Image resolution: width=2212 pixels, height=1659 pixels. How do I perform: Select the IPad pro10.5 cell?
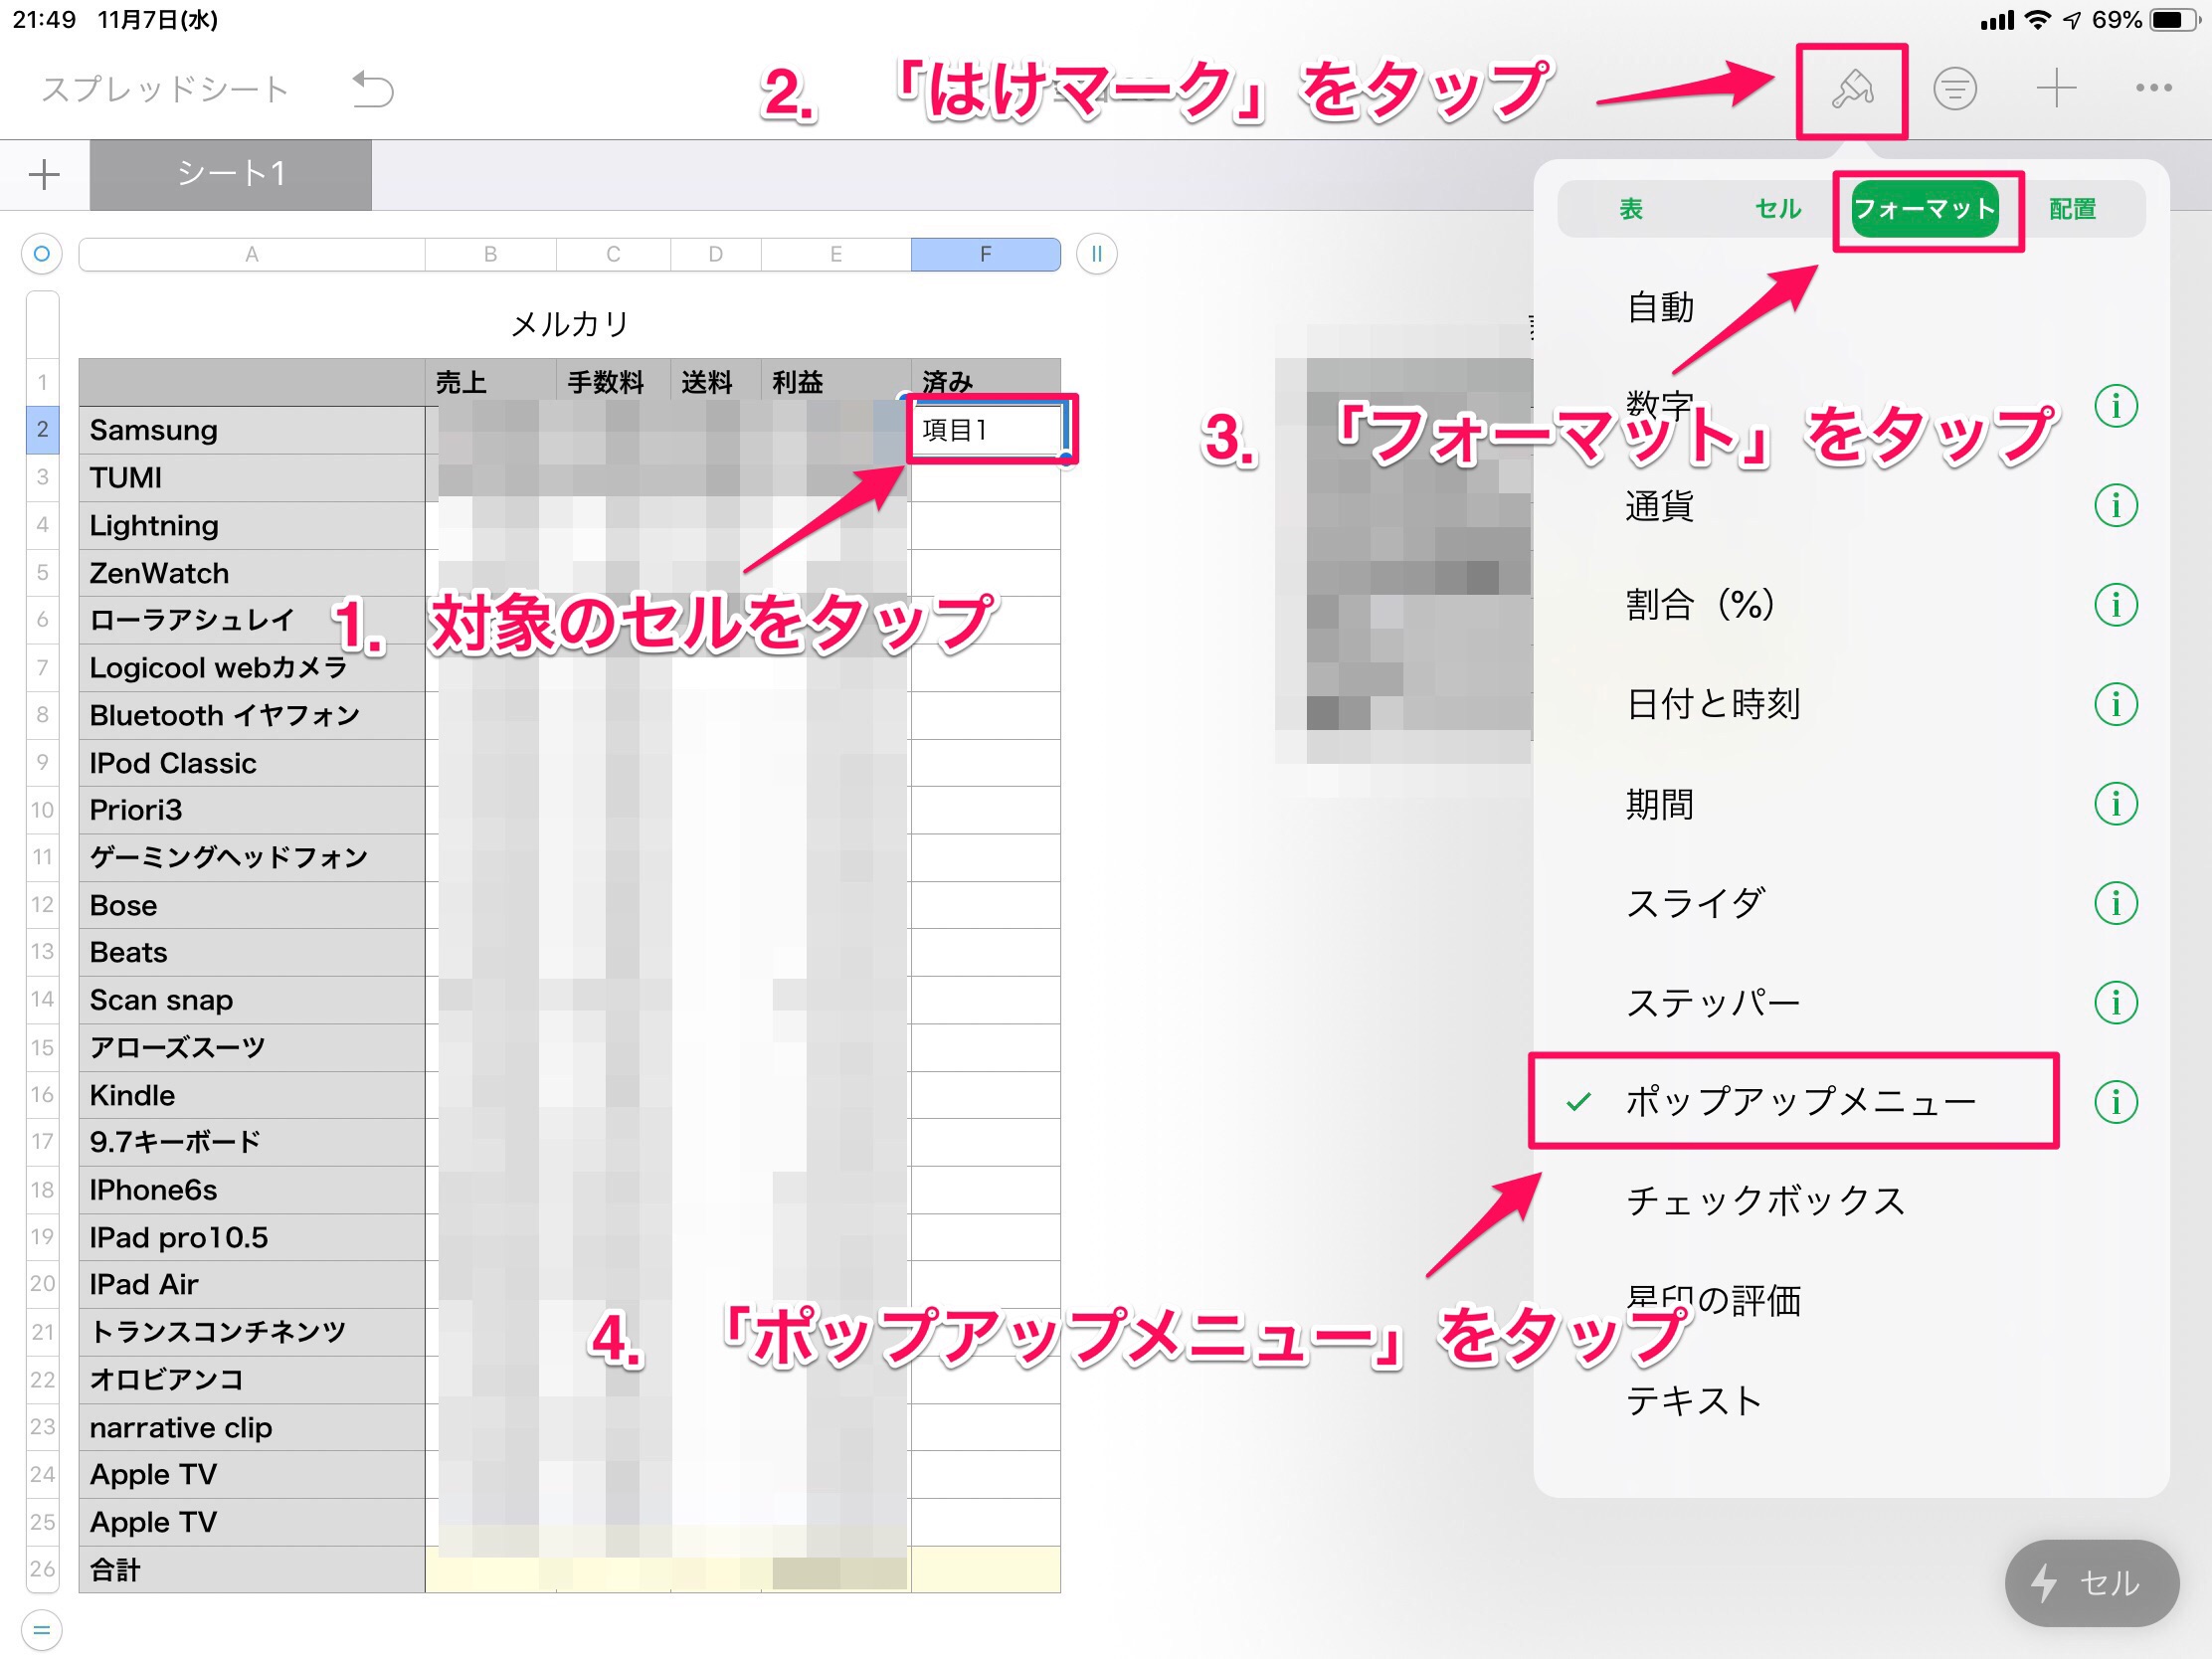click(252, 1237)
